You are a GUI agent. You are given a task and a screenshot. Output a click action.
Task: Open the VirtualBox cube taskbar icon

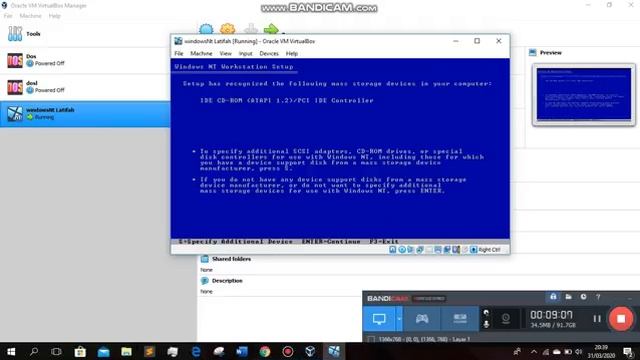point(310,351)
